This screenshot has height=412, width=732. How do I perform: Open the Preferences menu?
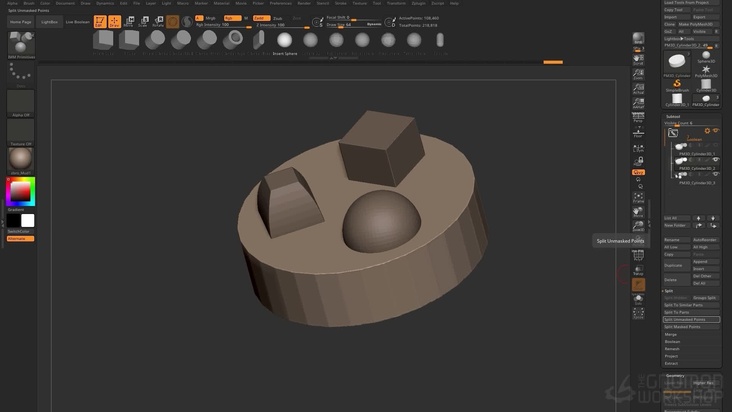tap(281, 3)
